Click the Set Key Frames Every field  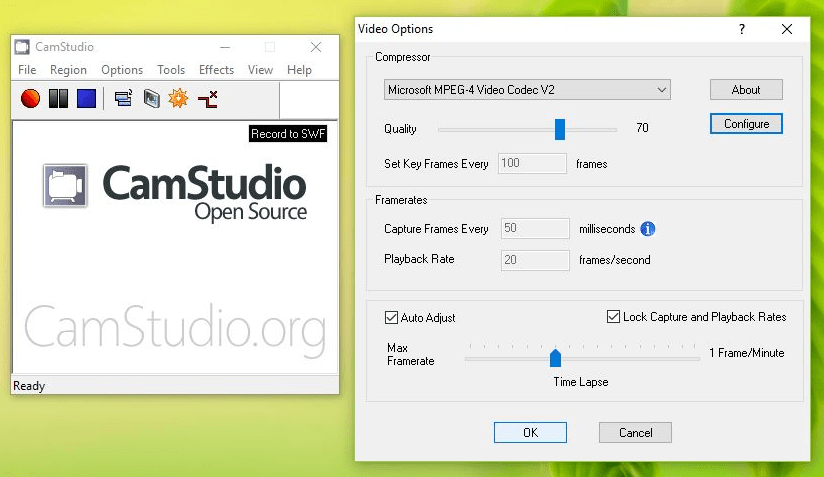[x=532, y=164]
